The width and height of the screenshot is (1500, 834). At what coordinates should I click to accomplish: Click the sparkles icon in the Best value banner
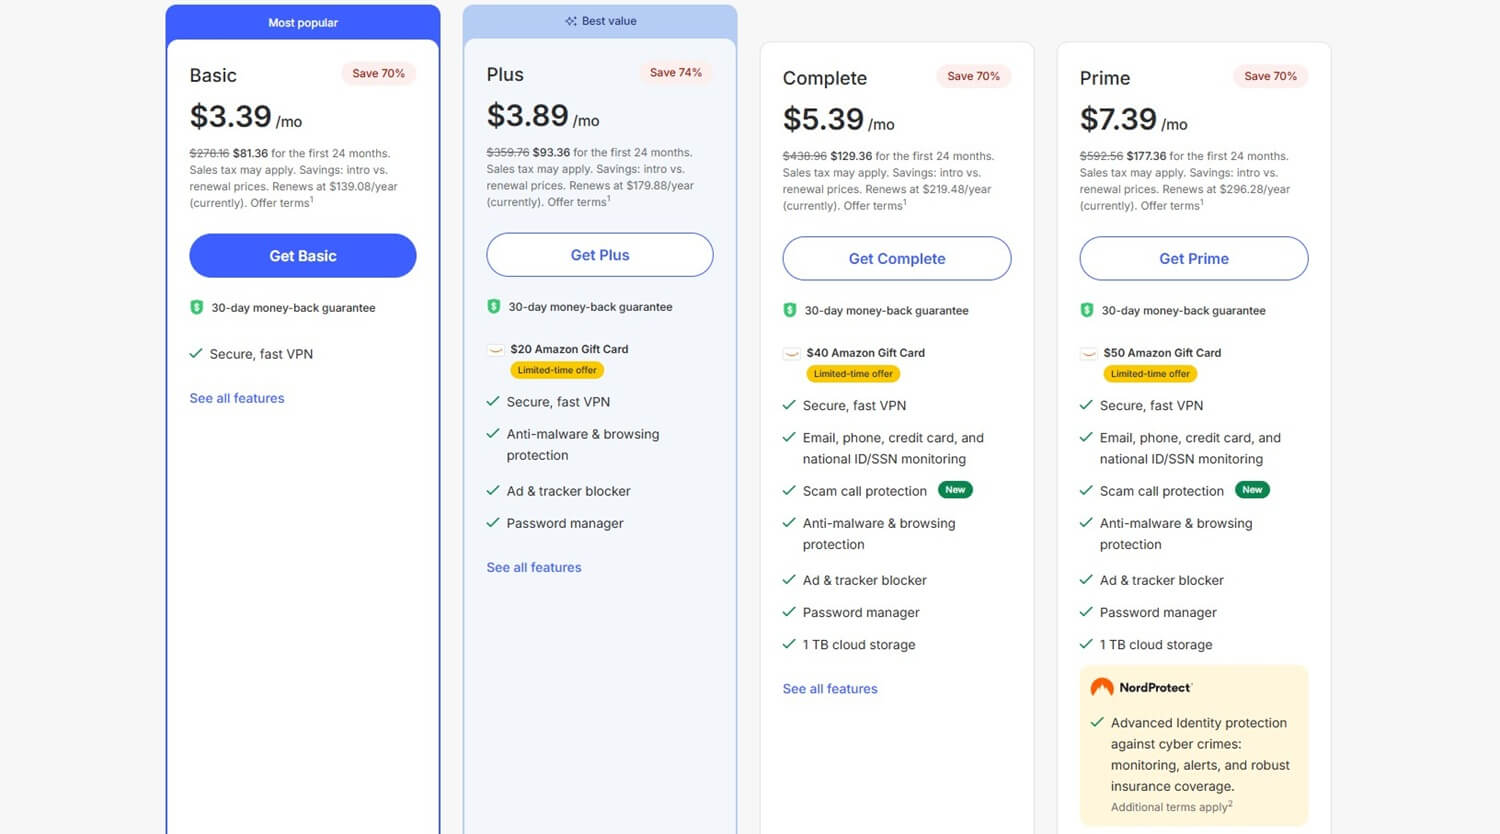(570, 20)
